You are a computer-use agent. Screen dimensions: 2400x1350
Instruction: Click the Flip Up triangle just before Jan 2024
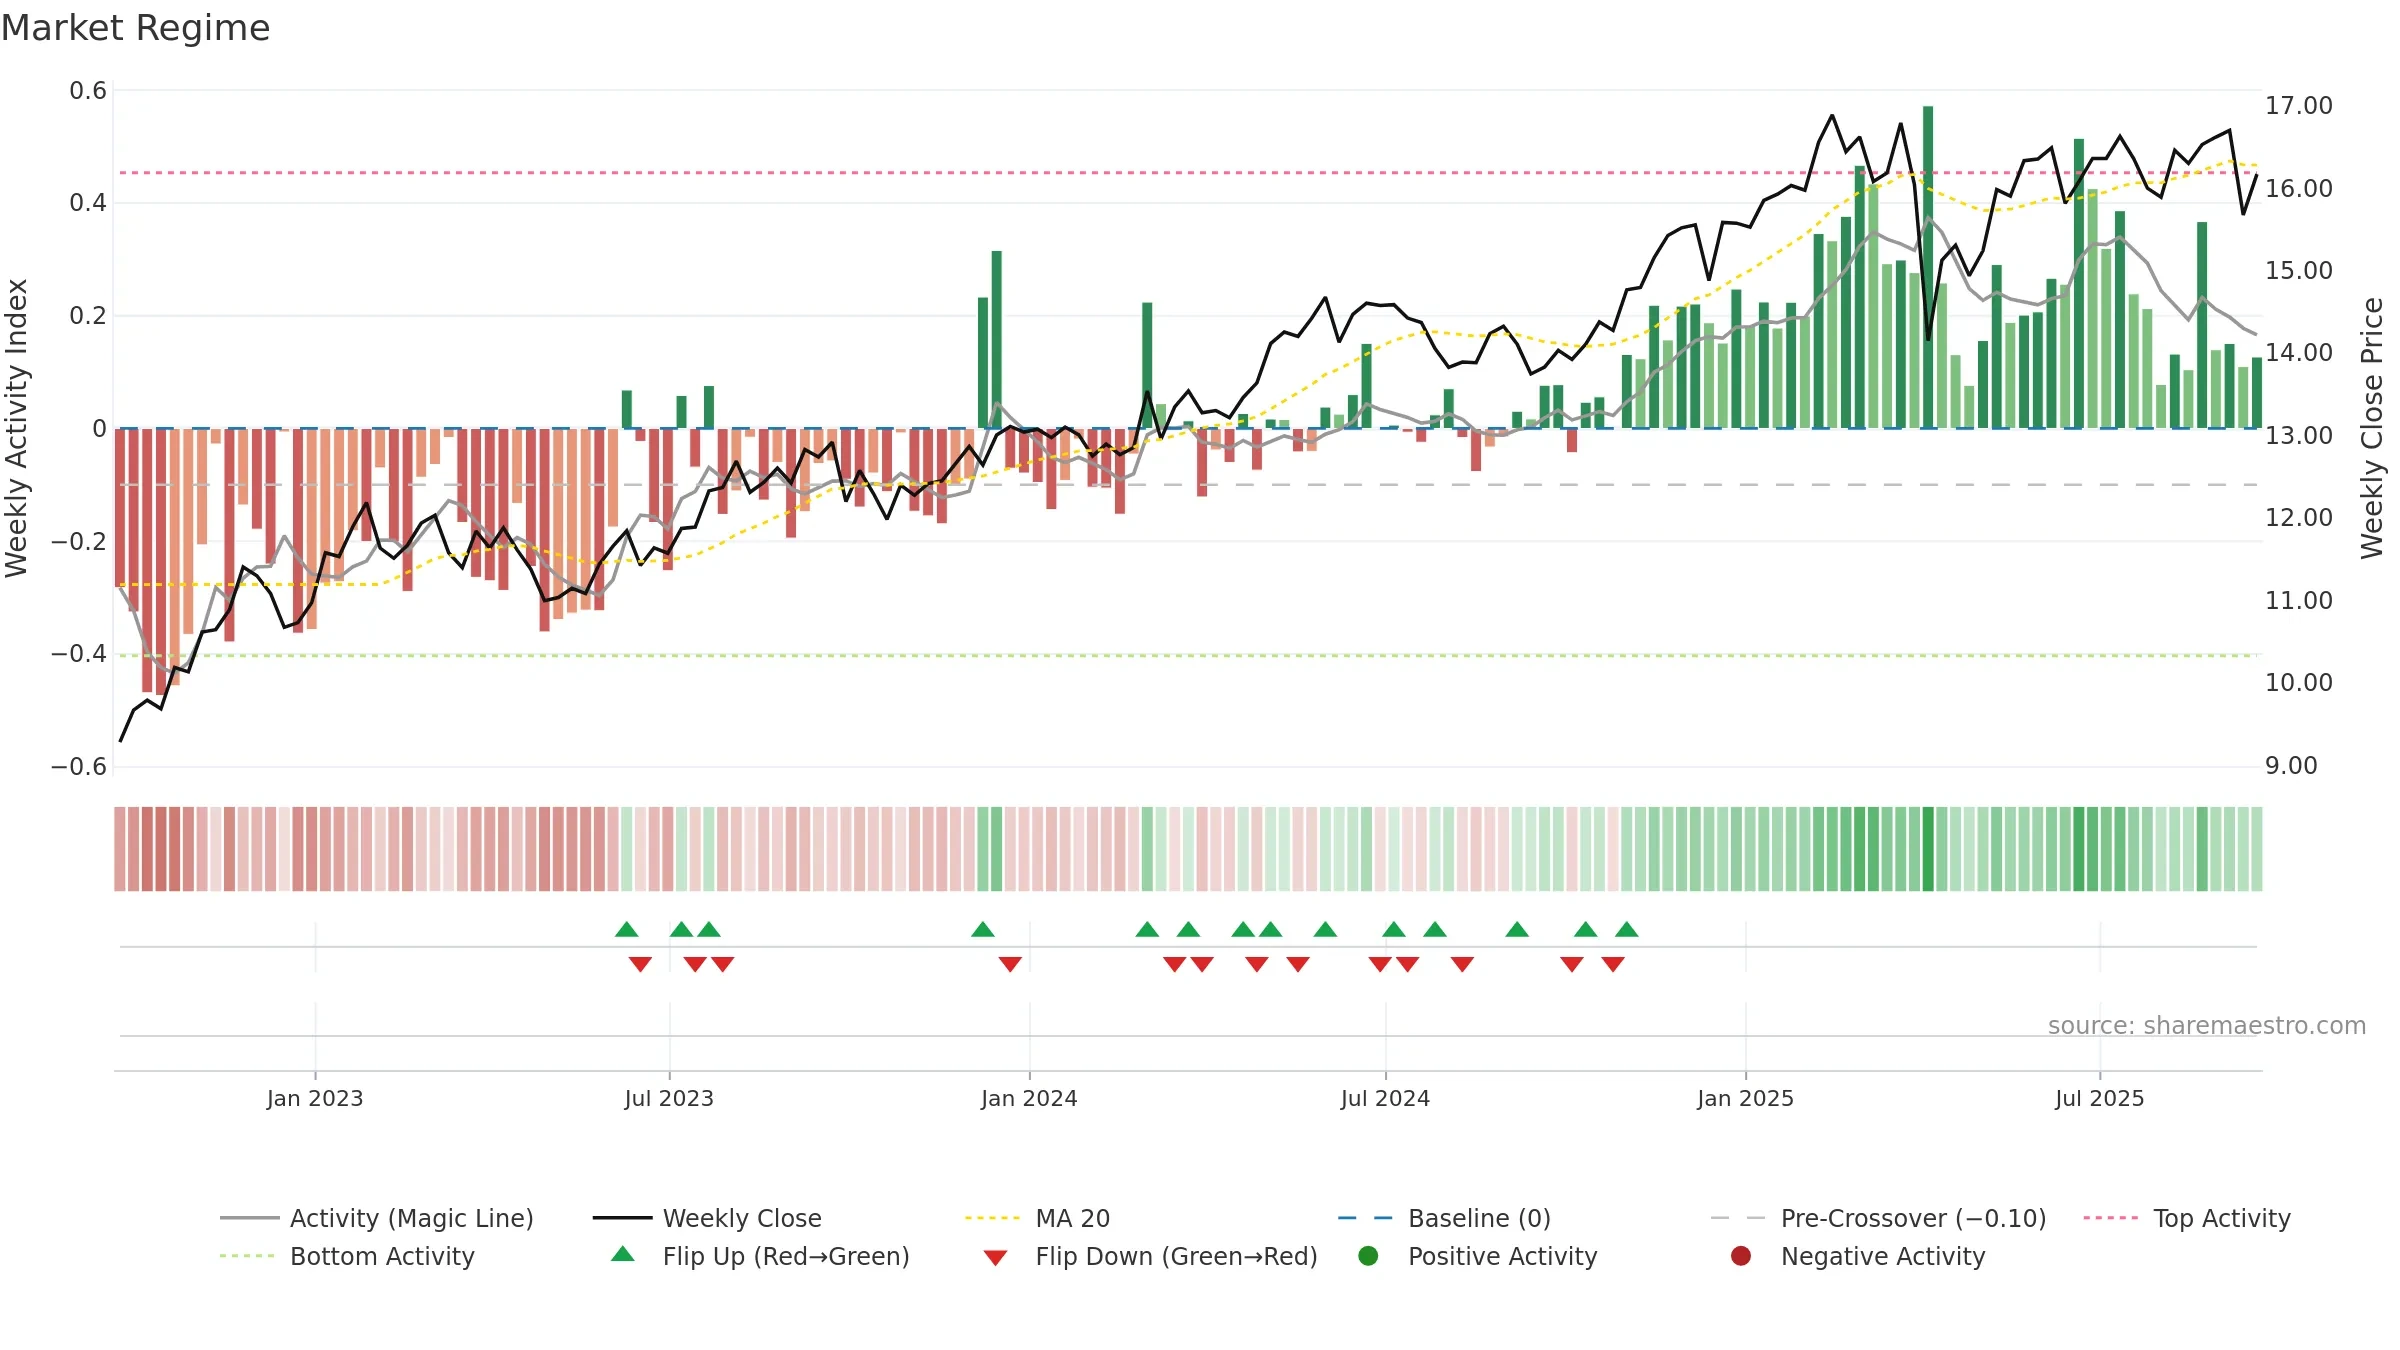[983, 930]
